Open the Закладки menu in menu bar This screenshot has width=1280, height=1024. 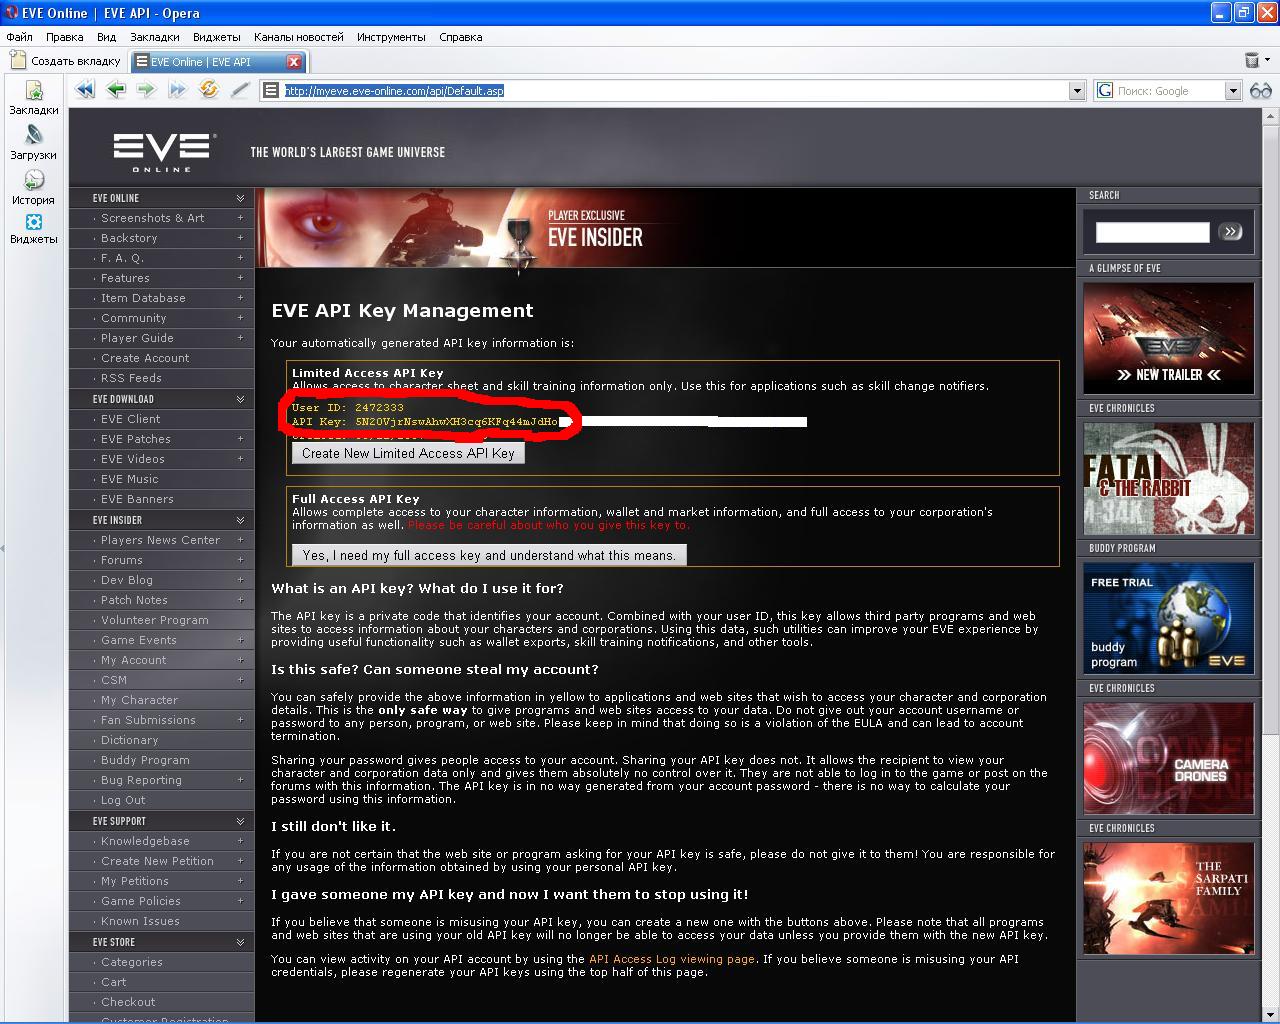pos(155,37)
